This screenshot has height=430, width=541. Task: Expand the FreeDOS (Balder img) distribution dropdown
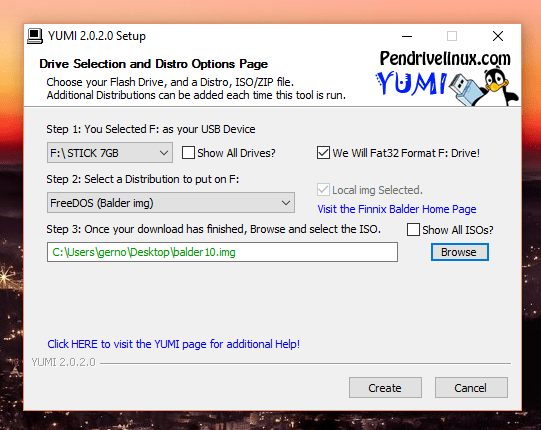(171, 203)
